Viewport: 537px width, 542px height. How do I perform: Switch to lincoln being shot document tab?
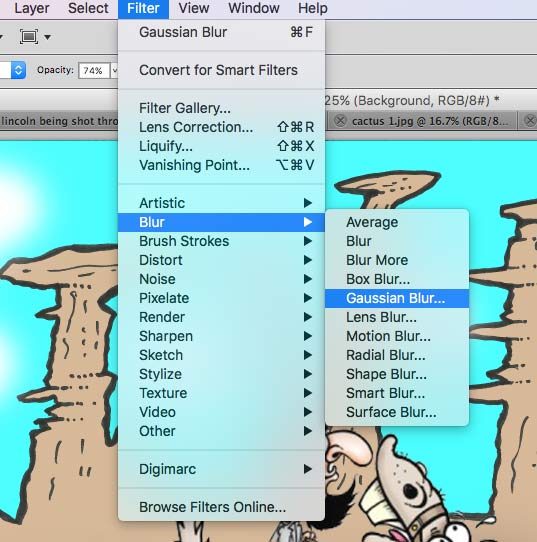pos(59,121)
